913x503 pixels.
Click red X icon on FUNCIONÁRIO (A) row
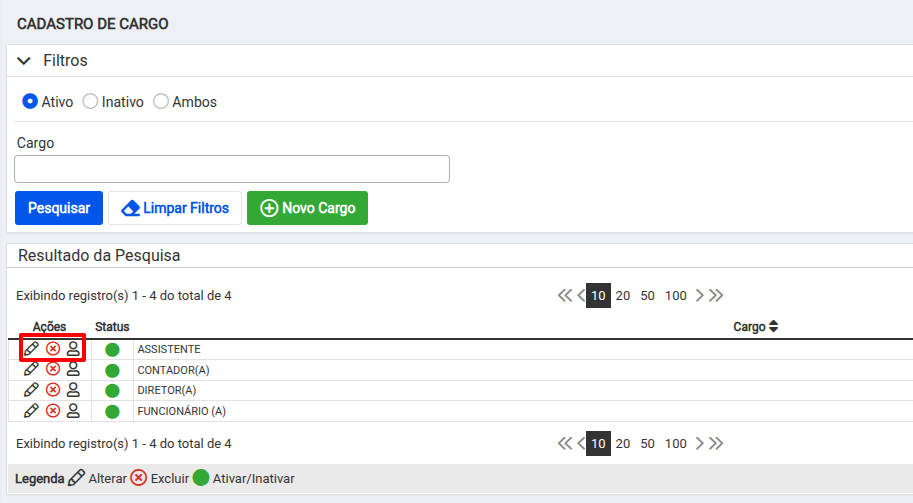pos(53,410)
